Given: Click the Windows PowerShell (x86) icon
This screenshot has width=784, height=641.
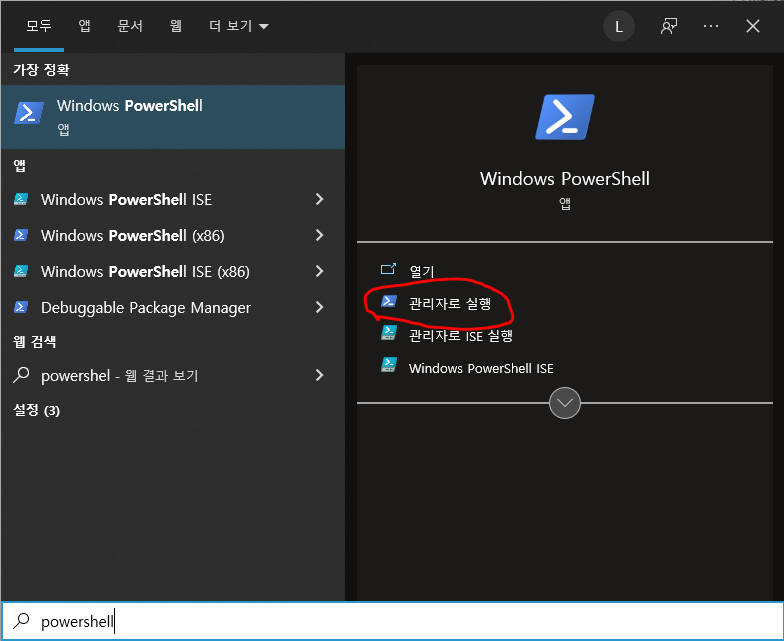Looking at the screenshot, I should (x=20, y=235).
